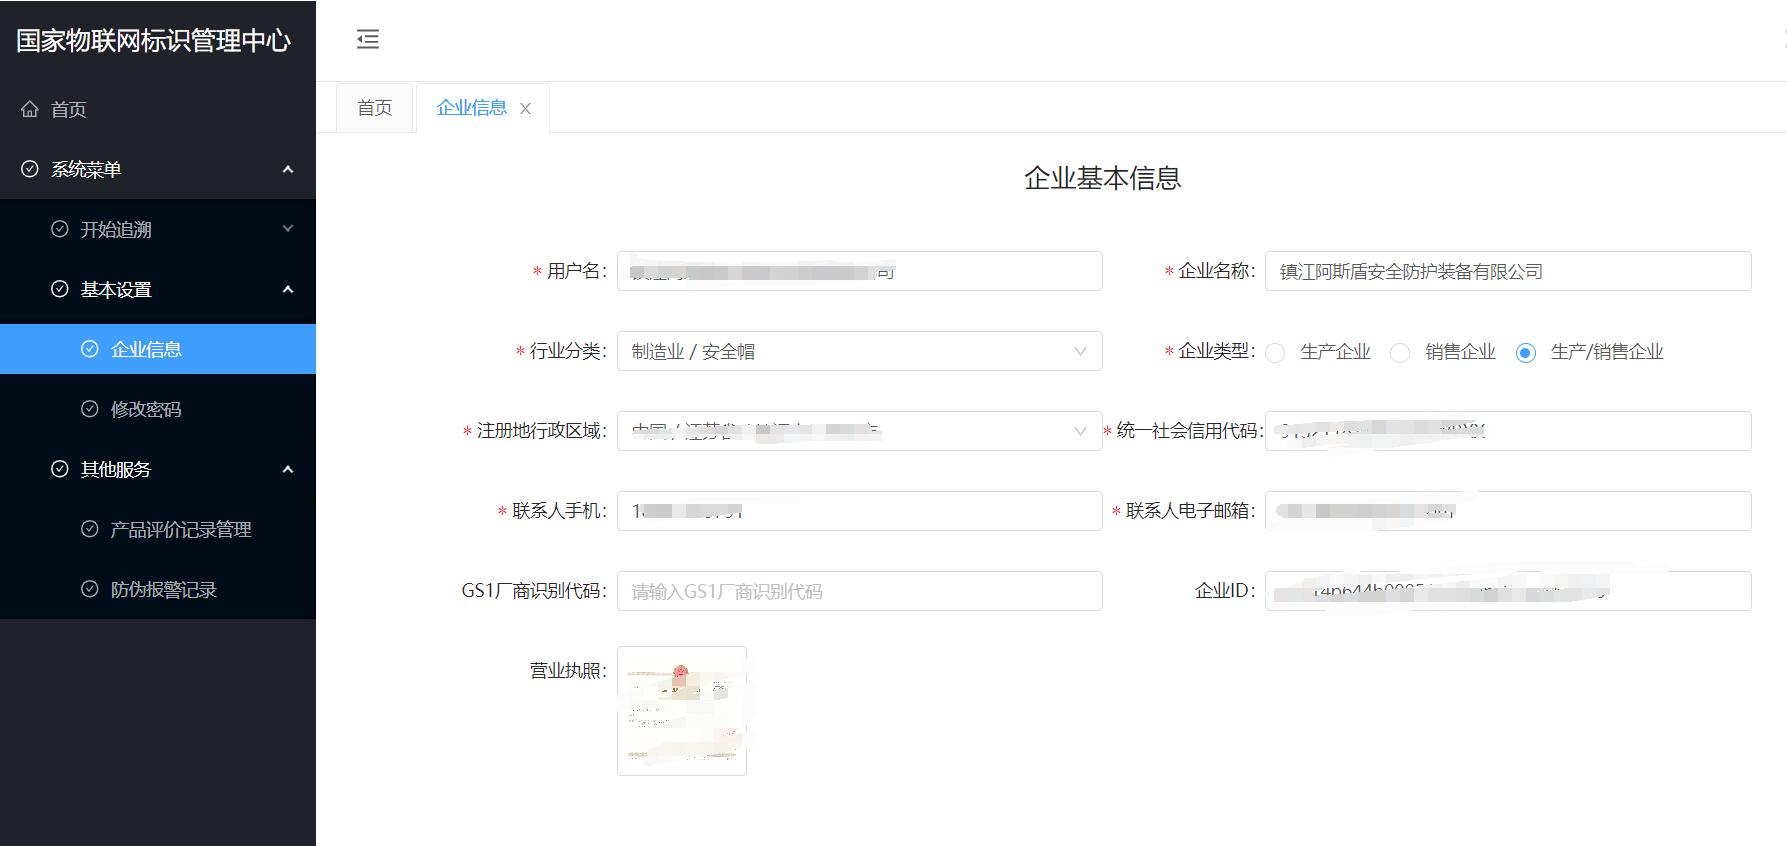Collapse the 其他服务 submenu chevron
Image resolution: width=1787 pixels, height=846 pixels.
point(288,469)
